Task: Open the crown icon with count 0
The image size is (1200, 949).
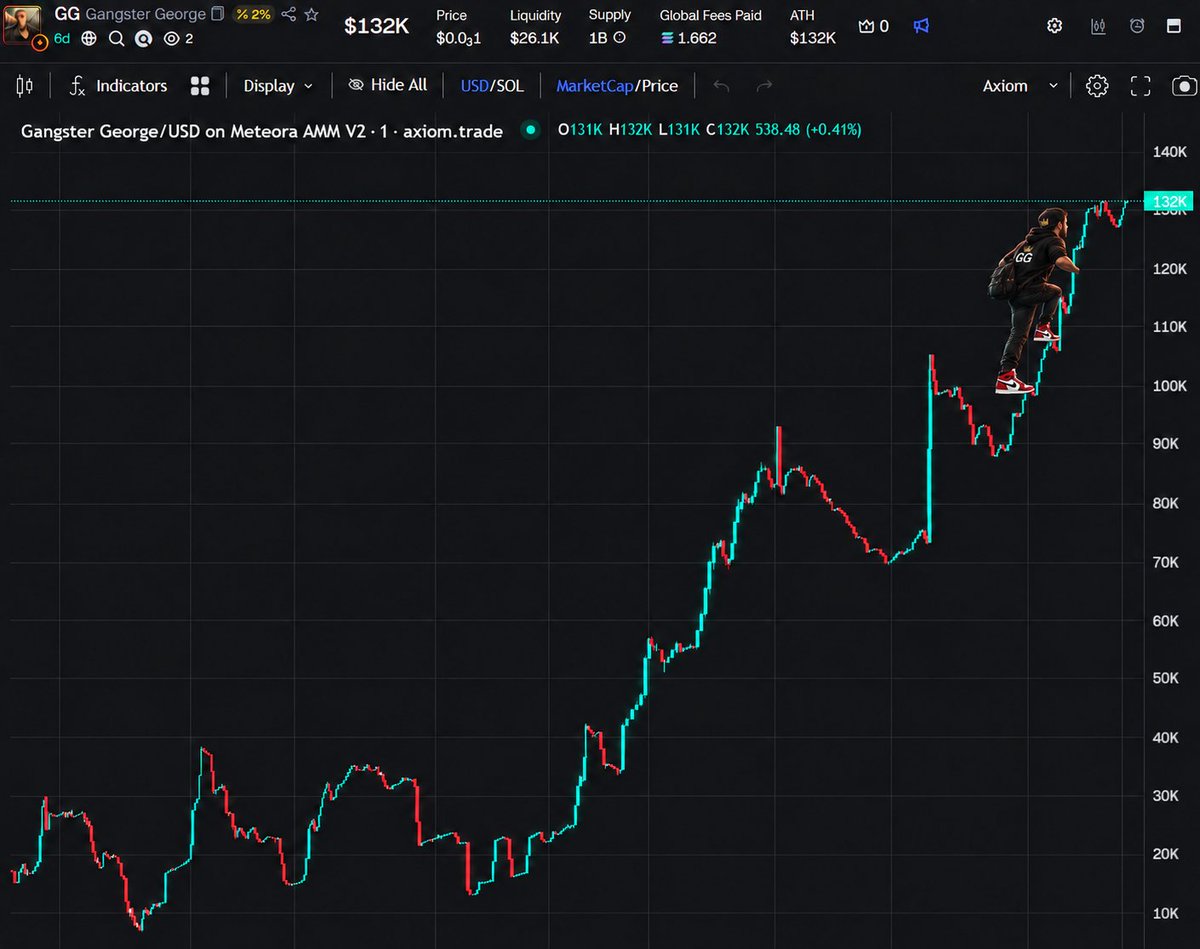Action: point(873,26)
